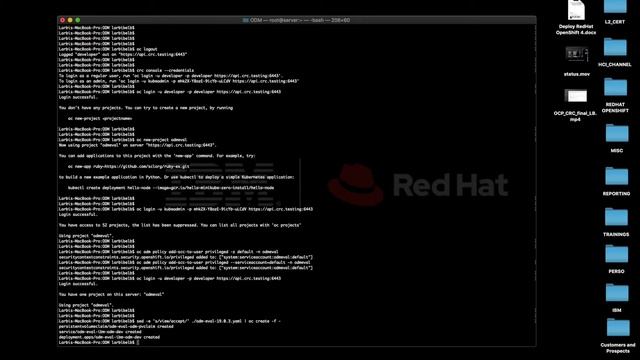This screenshot has height=360, width=640.
Task: Click the terminal cursor at last prompt
Action: (x=138, y=342)
